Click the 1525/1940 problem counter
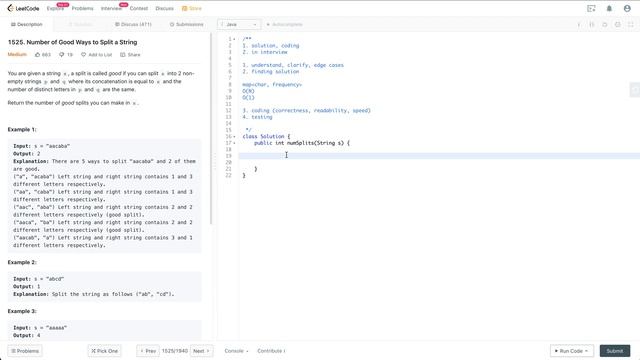This screenshot has width=640, height=360. click(x=175, y=351)
